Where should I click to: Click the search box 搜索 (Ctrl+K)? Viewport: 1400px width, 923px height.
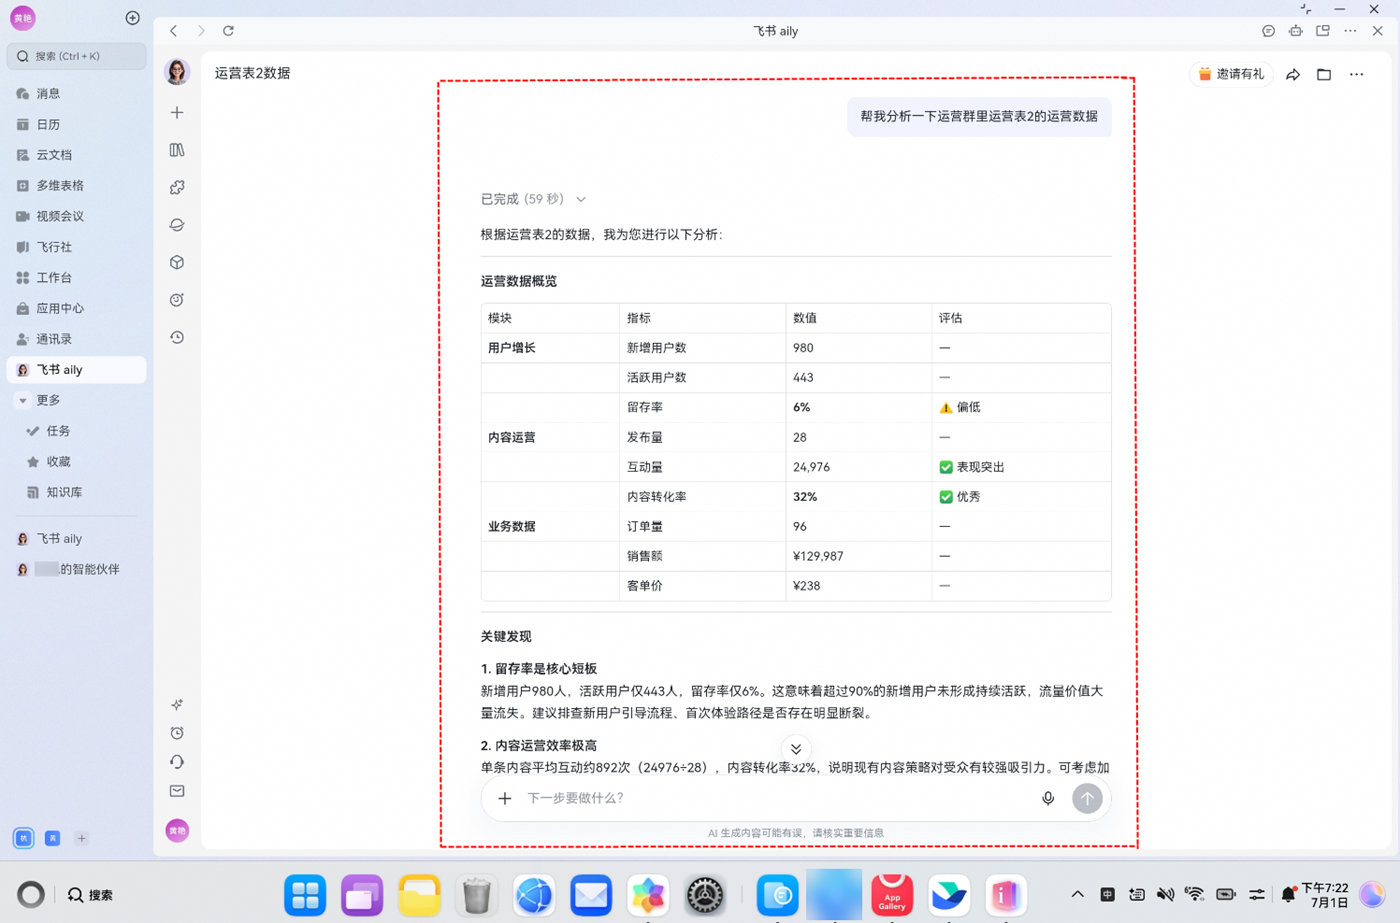click(76, 56)
